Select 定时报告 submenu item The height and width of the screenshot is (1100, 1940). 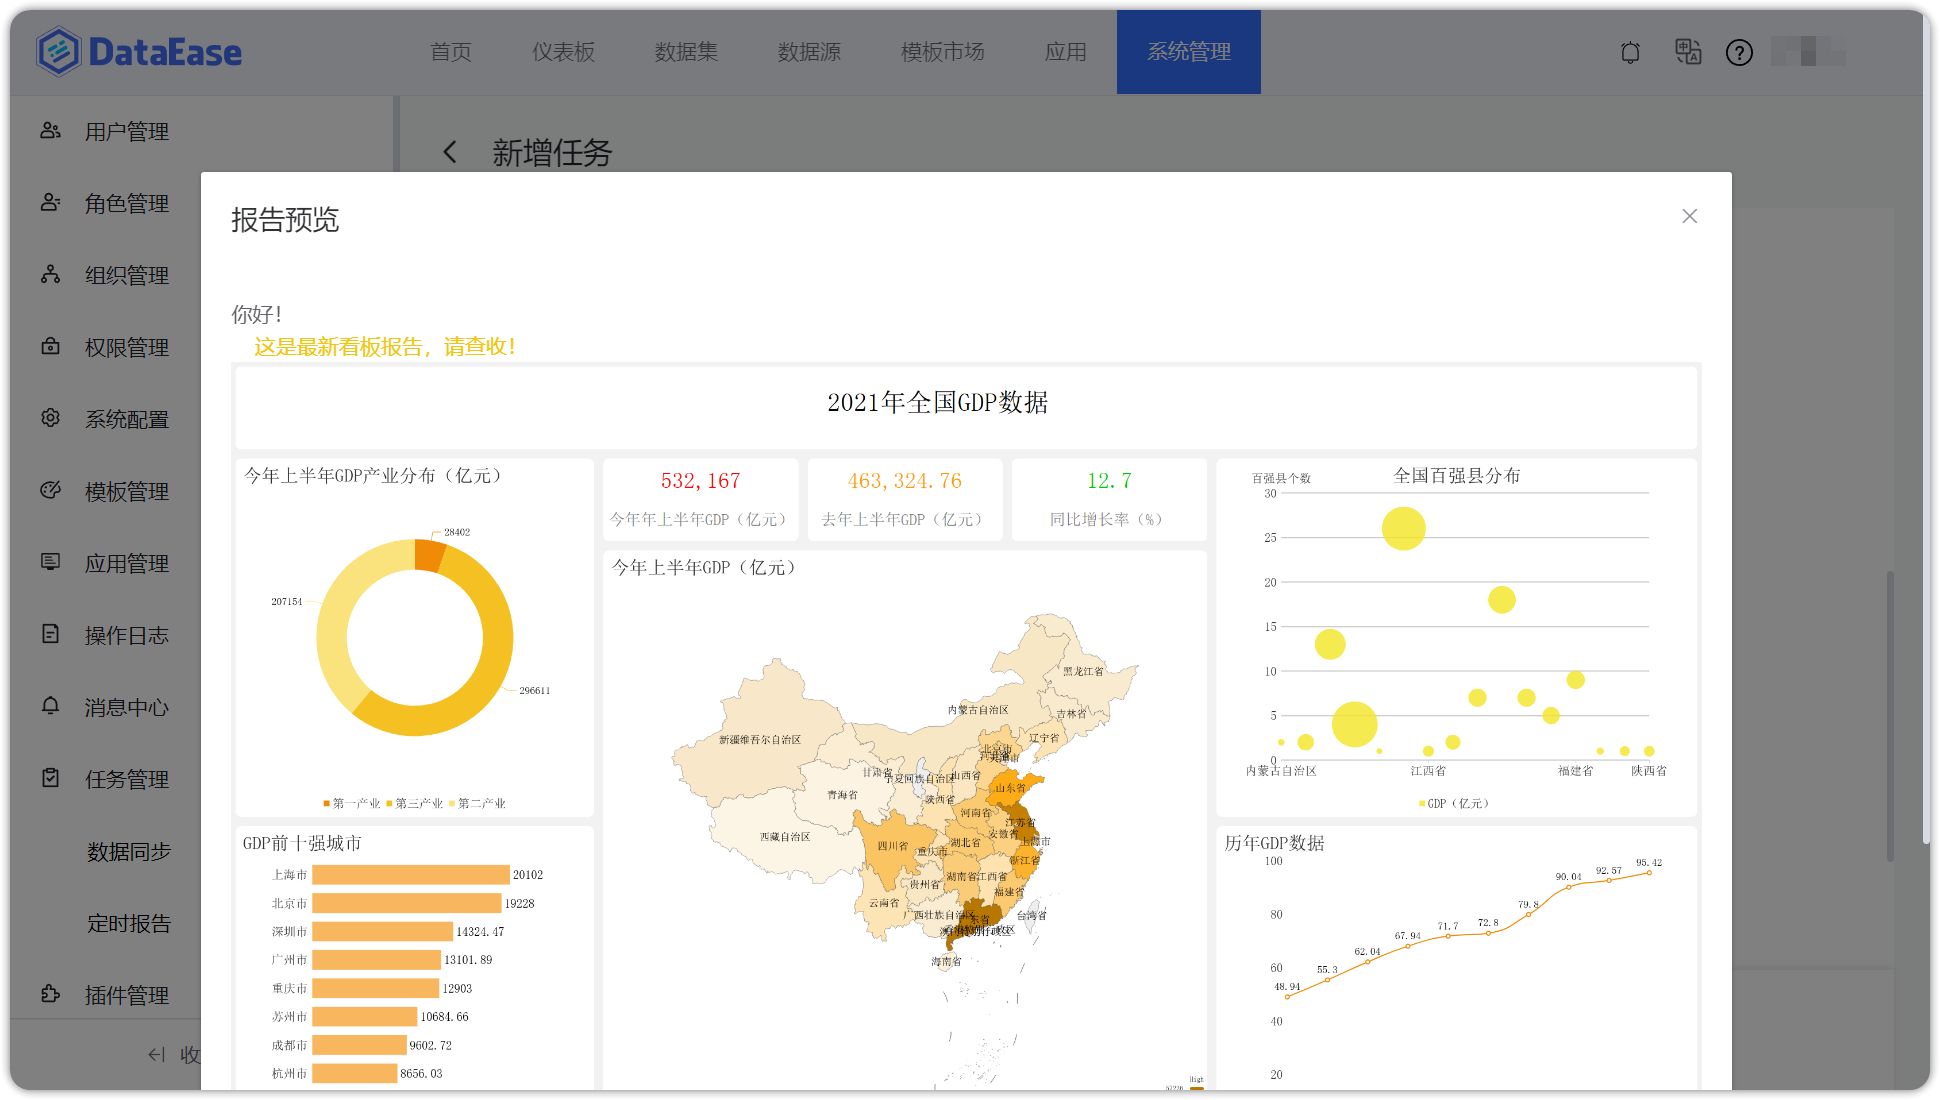click(x=129, y=923)
